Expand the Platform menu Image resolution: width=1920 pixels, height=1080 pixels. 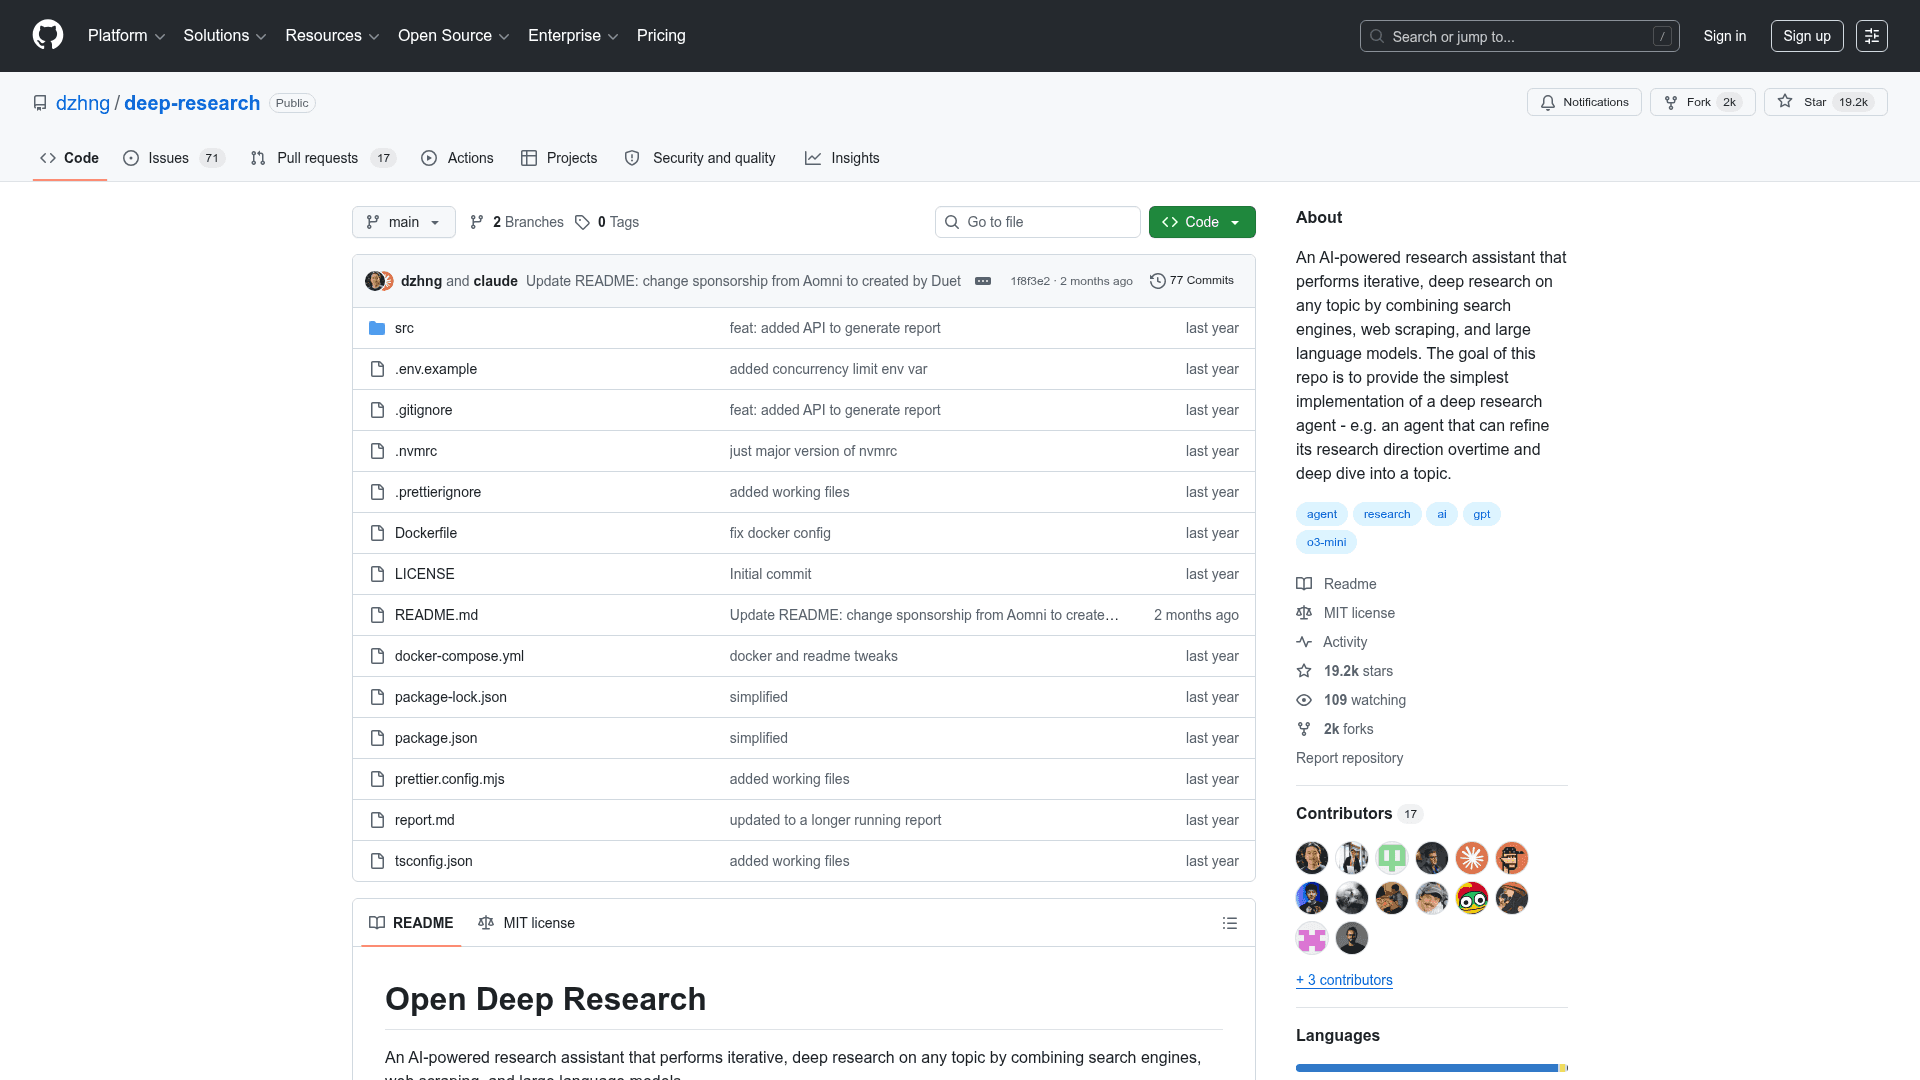(x=127, y=36)
